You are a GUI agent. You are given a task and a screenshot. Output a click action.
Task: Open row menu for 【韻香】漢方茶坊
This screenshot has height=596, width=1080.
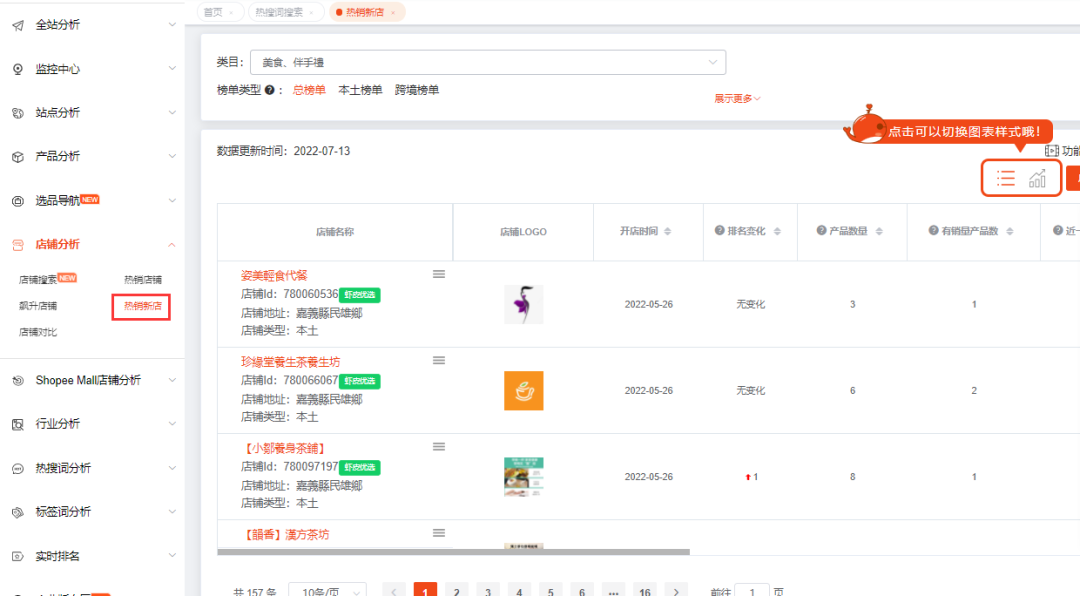click(439, 533)
